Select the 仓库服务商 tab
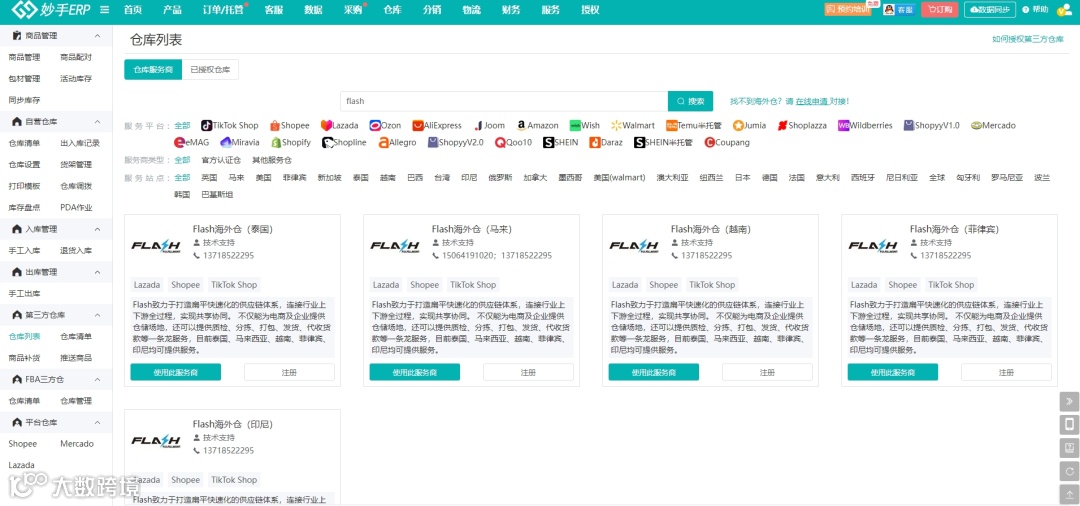 coord(153,70)
